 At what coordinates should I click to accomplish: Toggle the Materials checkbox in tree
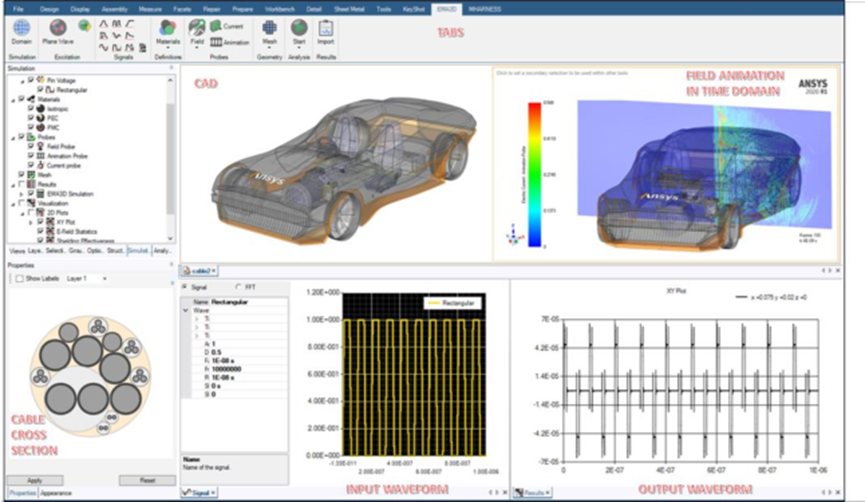pos(22,99)
